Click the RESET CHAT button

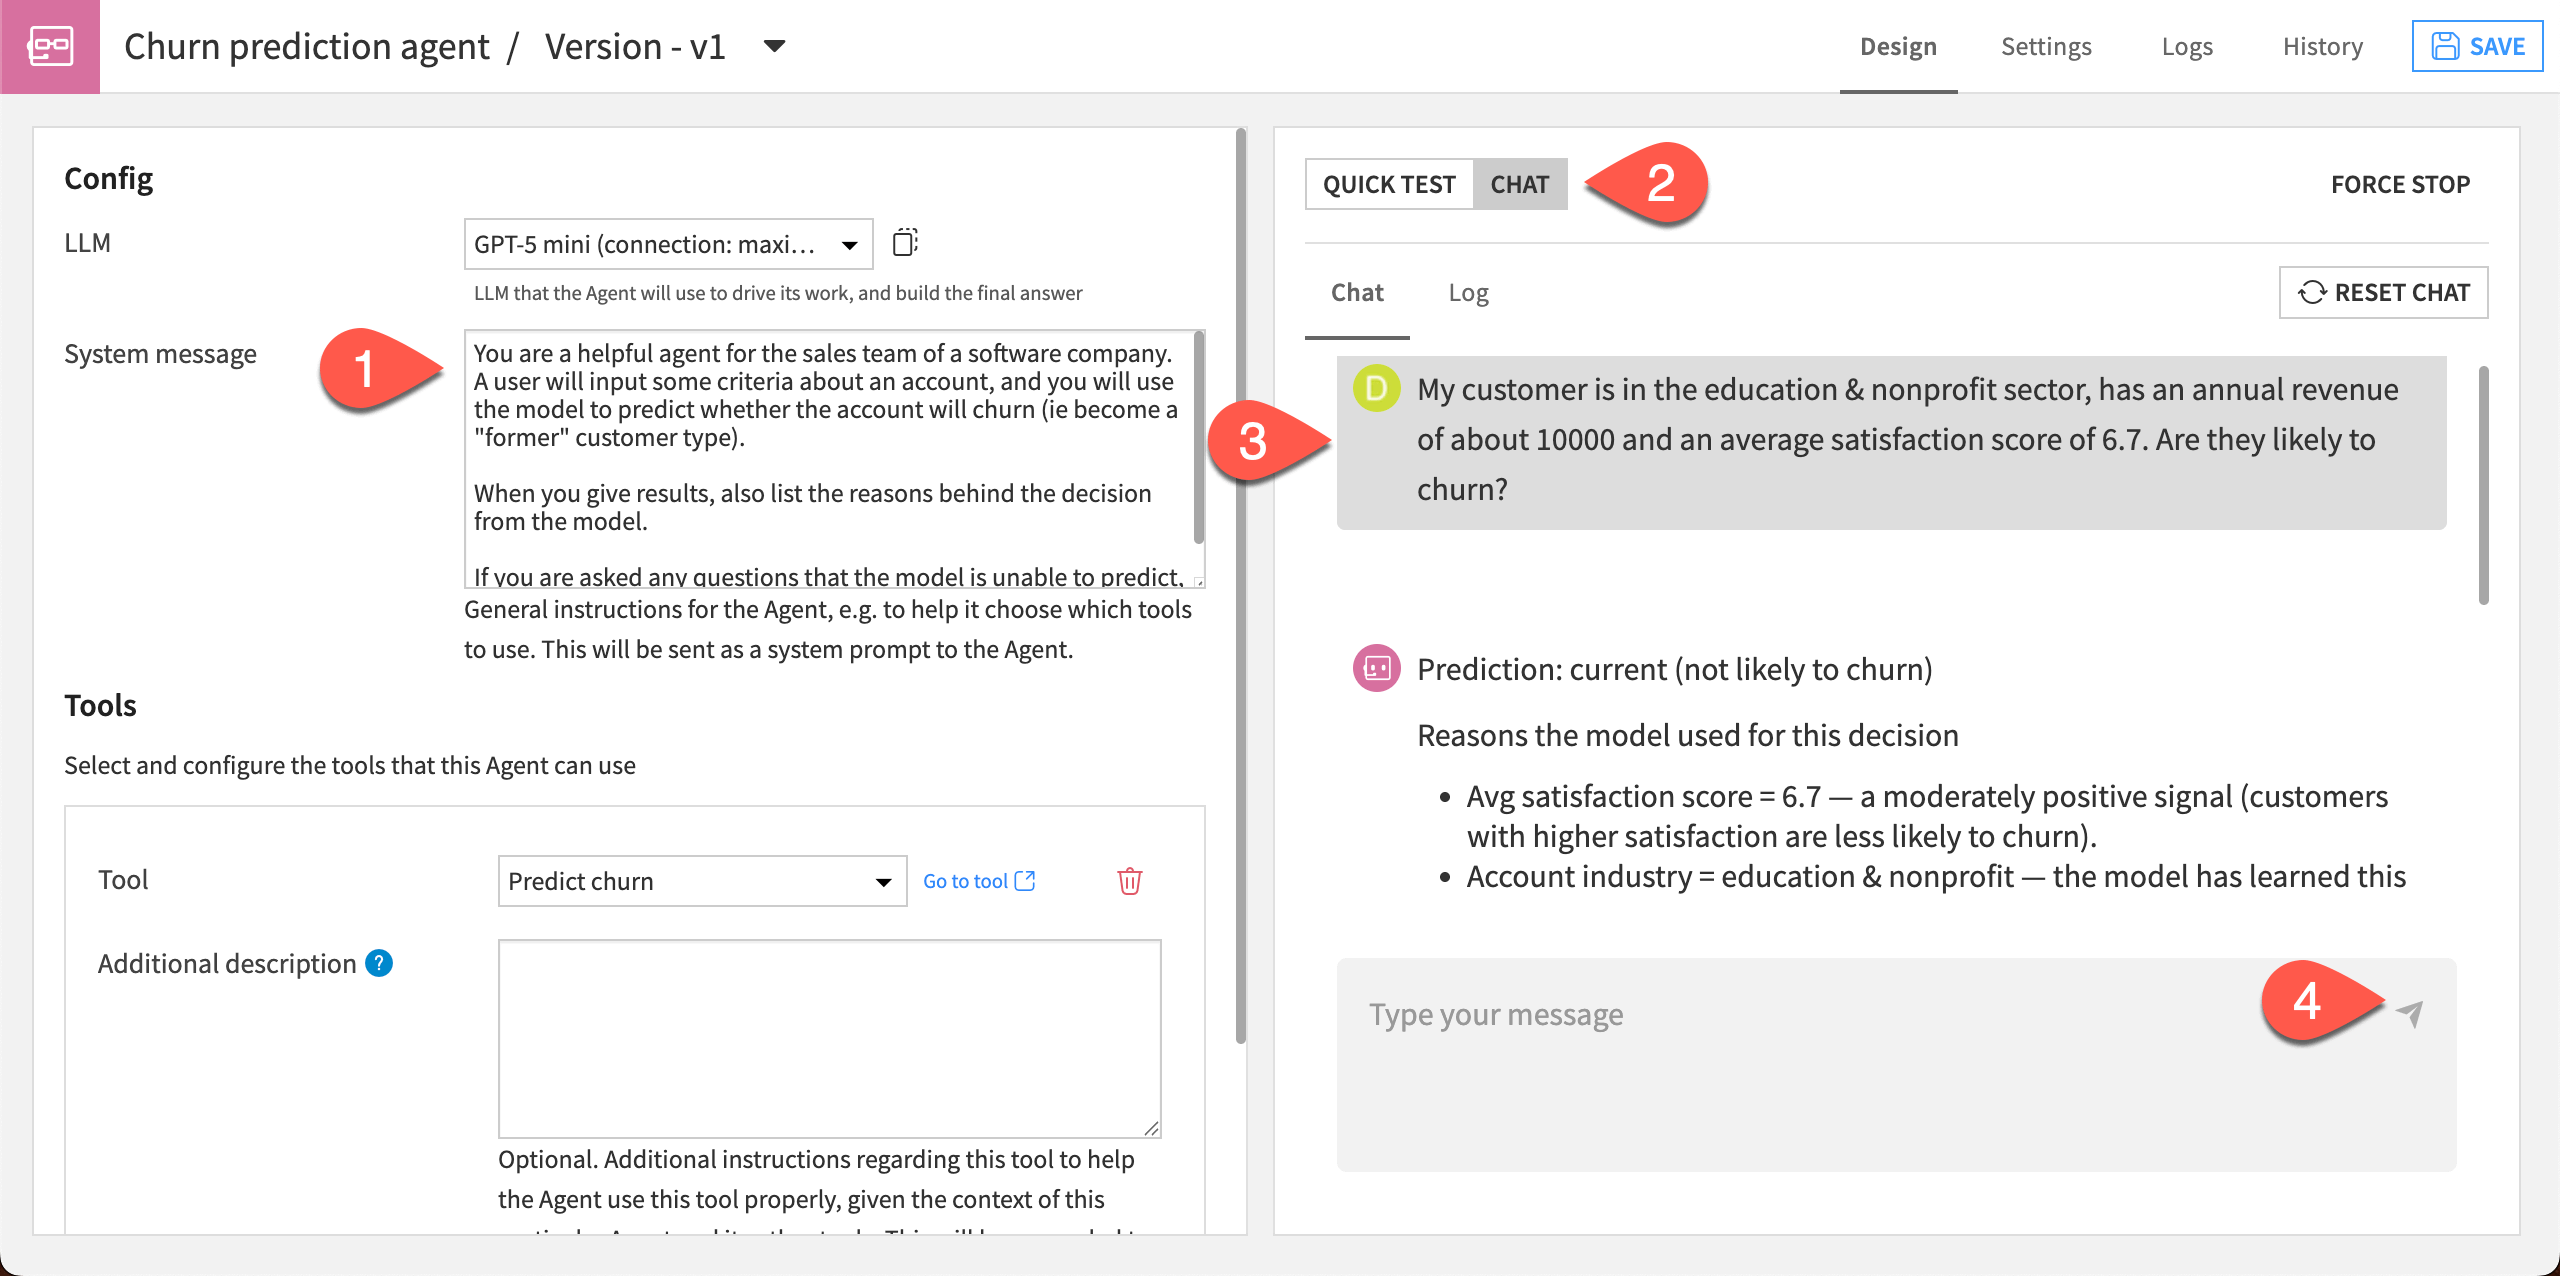(2383, 292)
